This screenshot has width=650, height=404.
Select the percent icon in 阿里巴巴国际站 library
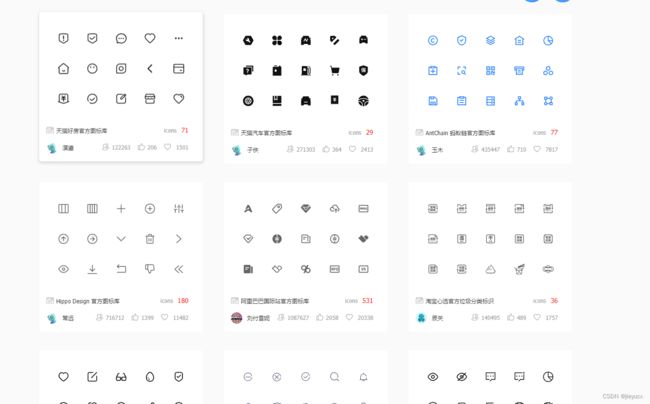pyautogui.click(x=306, y=269)
